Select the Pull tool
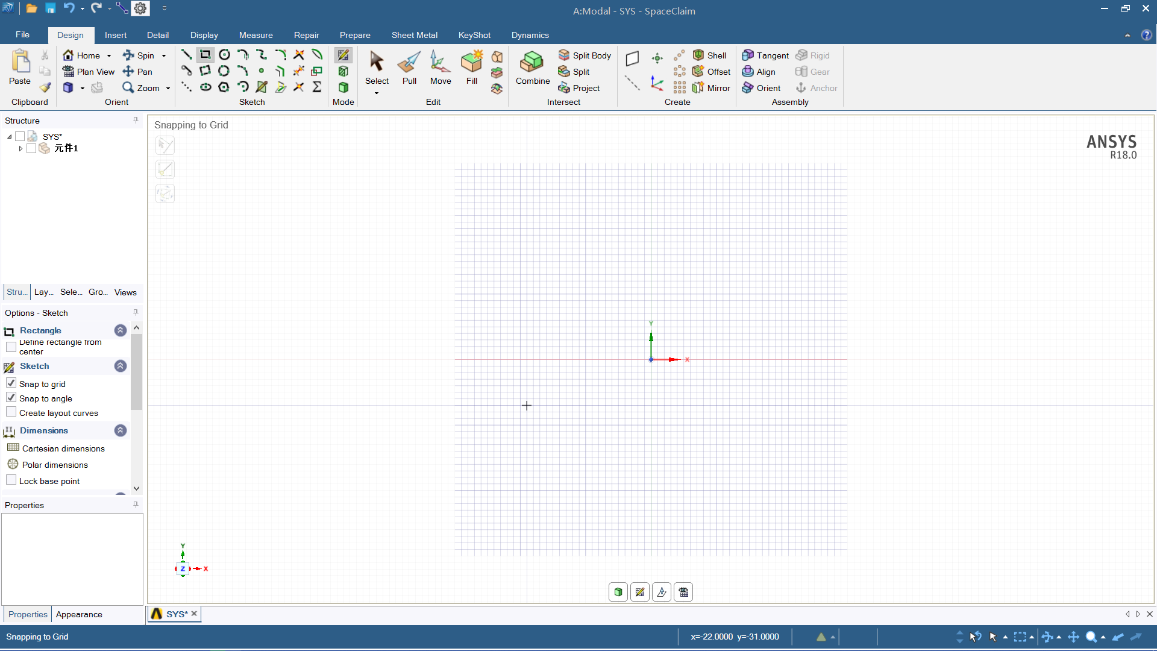1157x651 pixels. pyautogui.click(x=409, y=68)
